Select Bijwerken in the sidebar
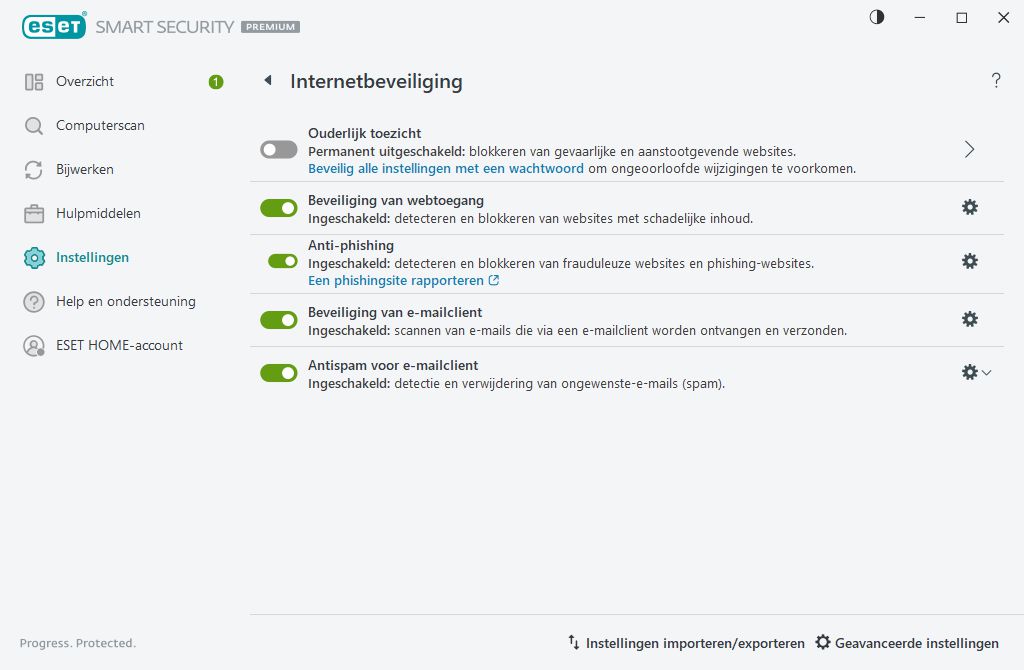The height and width of the screenshot is (670, 1024). pyautogui.click(x=87, y=169)
